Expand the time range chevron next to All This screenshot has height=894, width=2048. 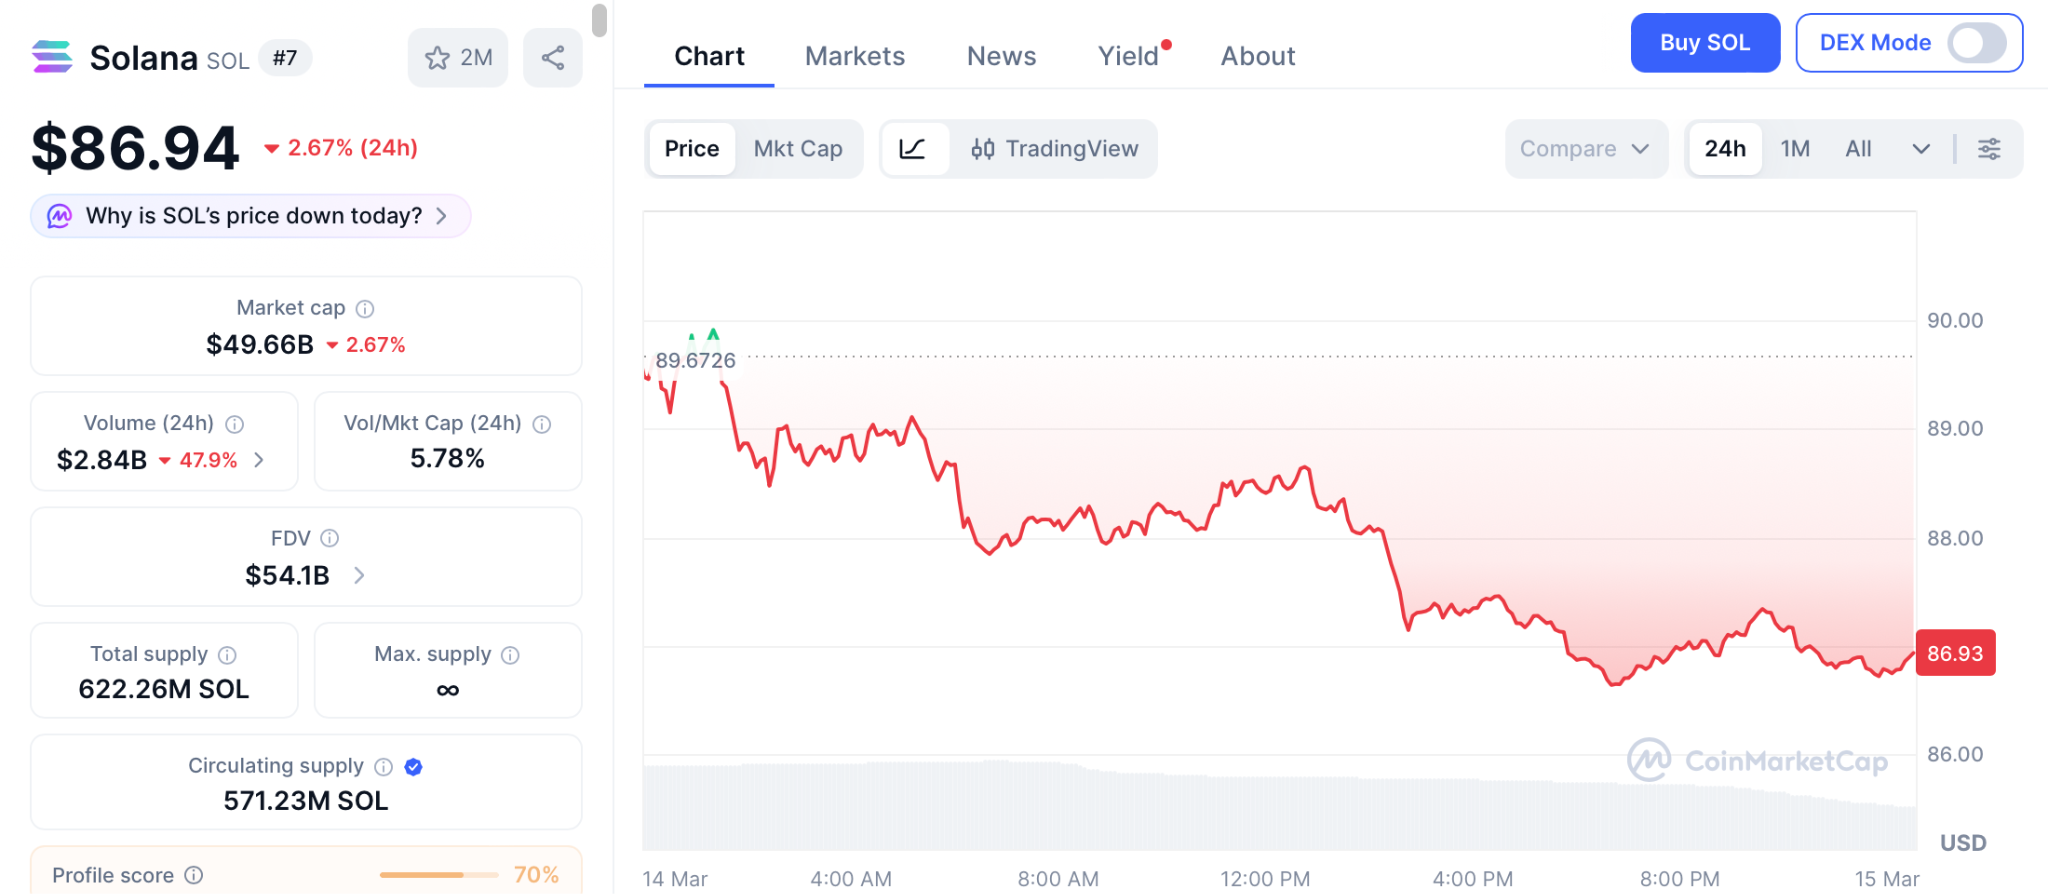click(1921, 148)
